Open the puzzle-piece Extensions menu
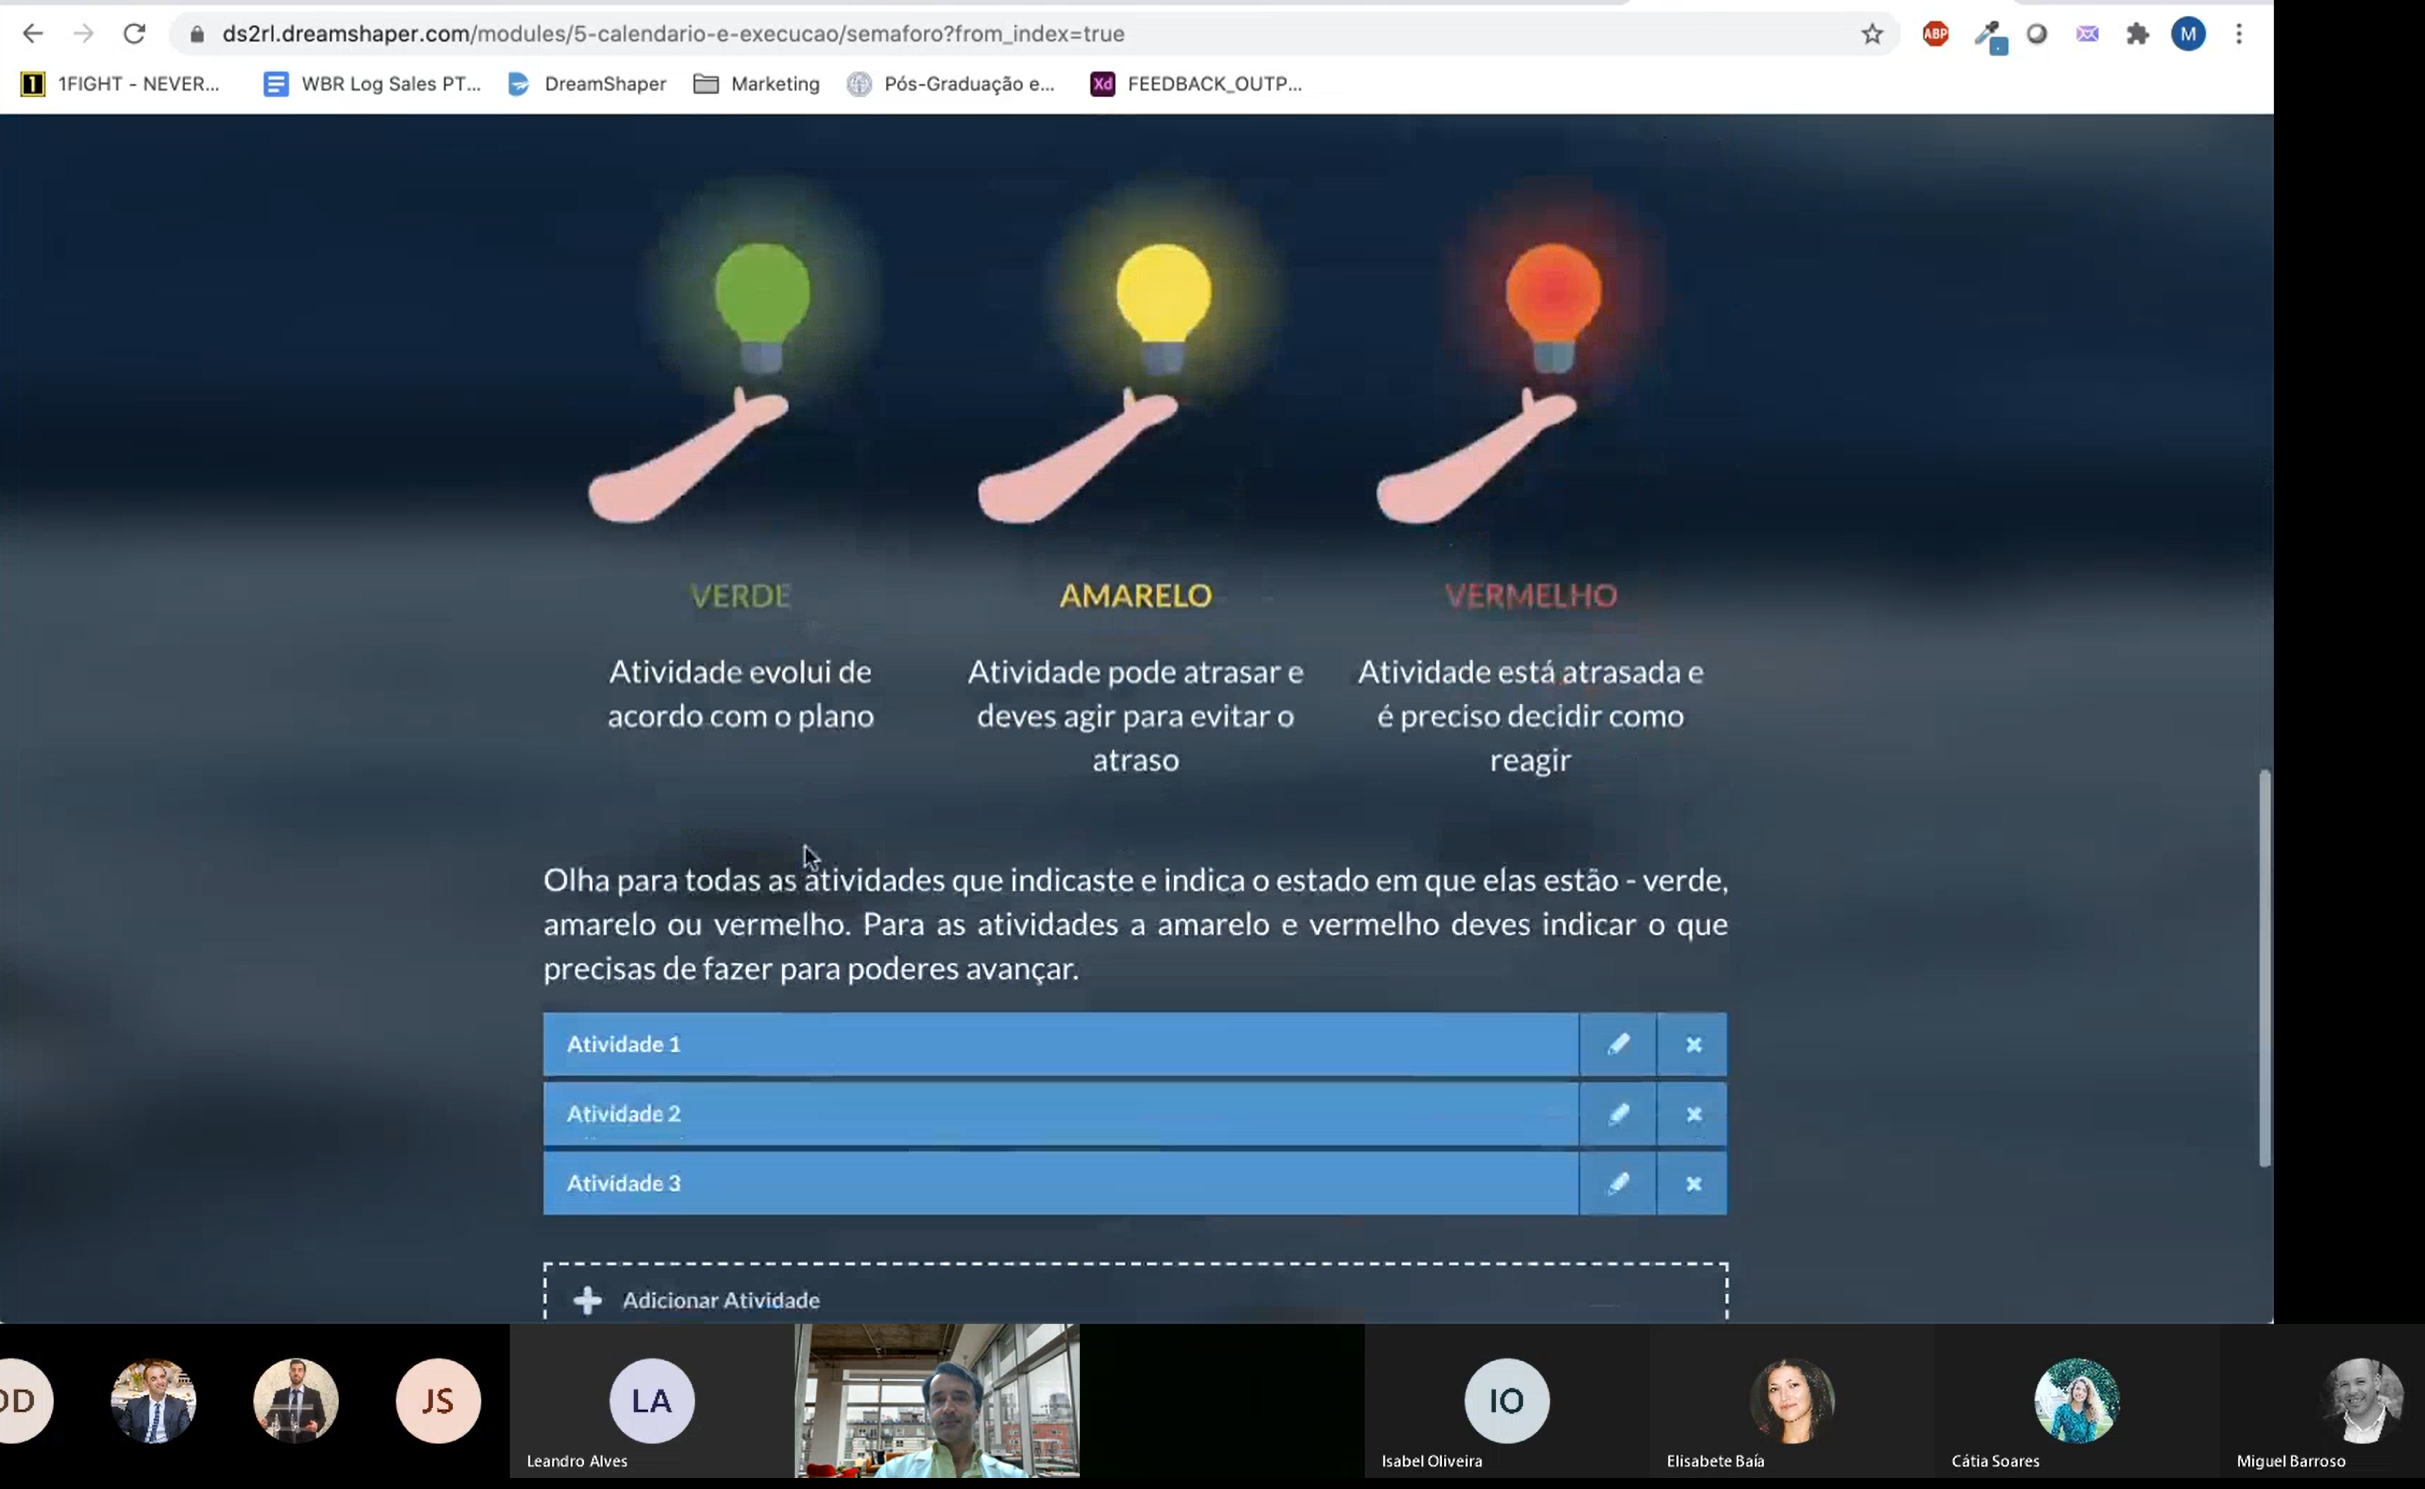Image resolution: width=2425 pixels, height=1489 pixels. [x=2137, y=34]
